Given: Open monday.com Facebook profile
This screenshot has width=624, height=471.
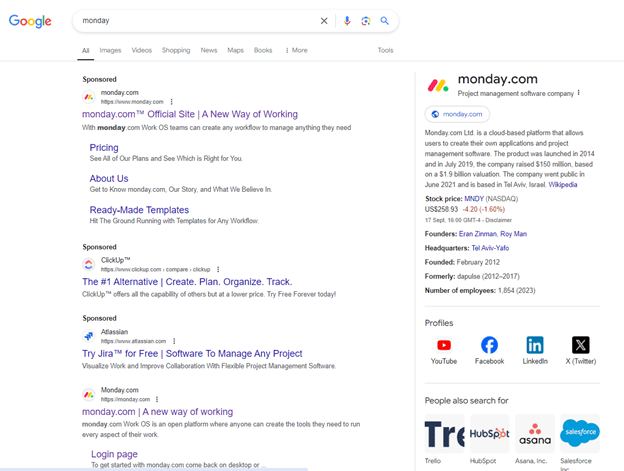Looking at the screenshot, I should point(489,350).
